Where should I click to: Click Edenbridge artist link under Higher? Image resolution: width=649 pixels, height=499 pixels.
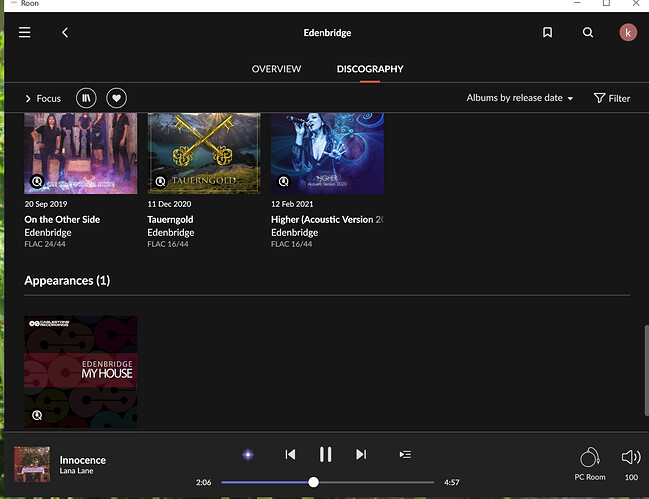click(294, 233)
